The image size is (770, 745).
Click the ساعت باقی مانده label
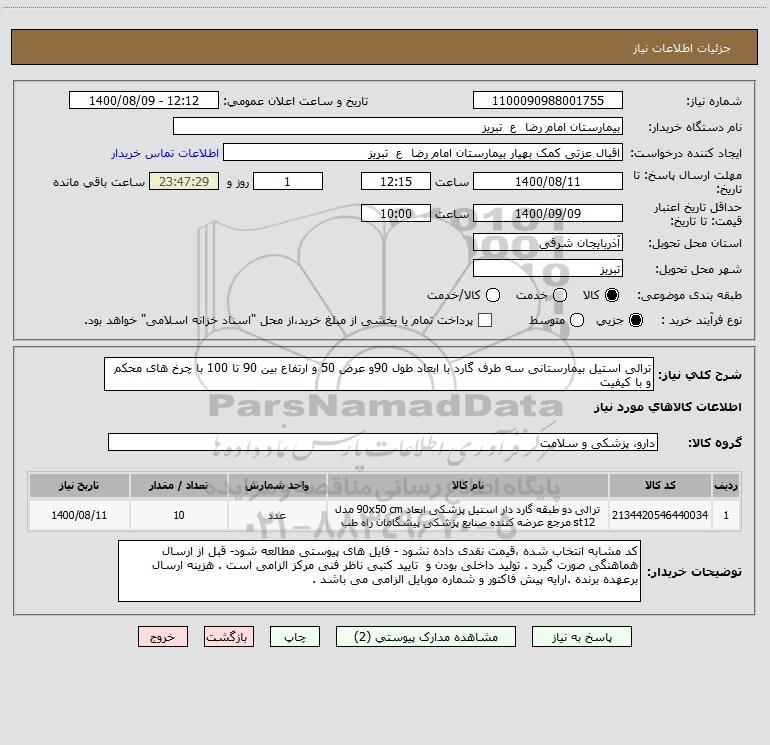pos(99,182)
